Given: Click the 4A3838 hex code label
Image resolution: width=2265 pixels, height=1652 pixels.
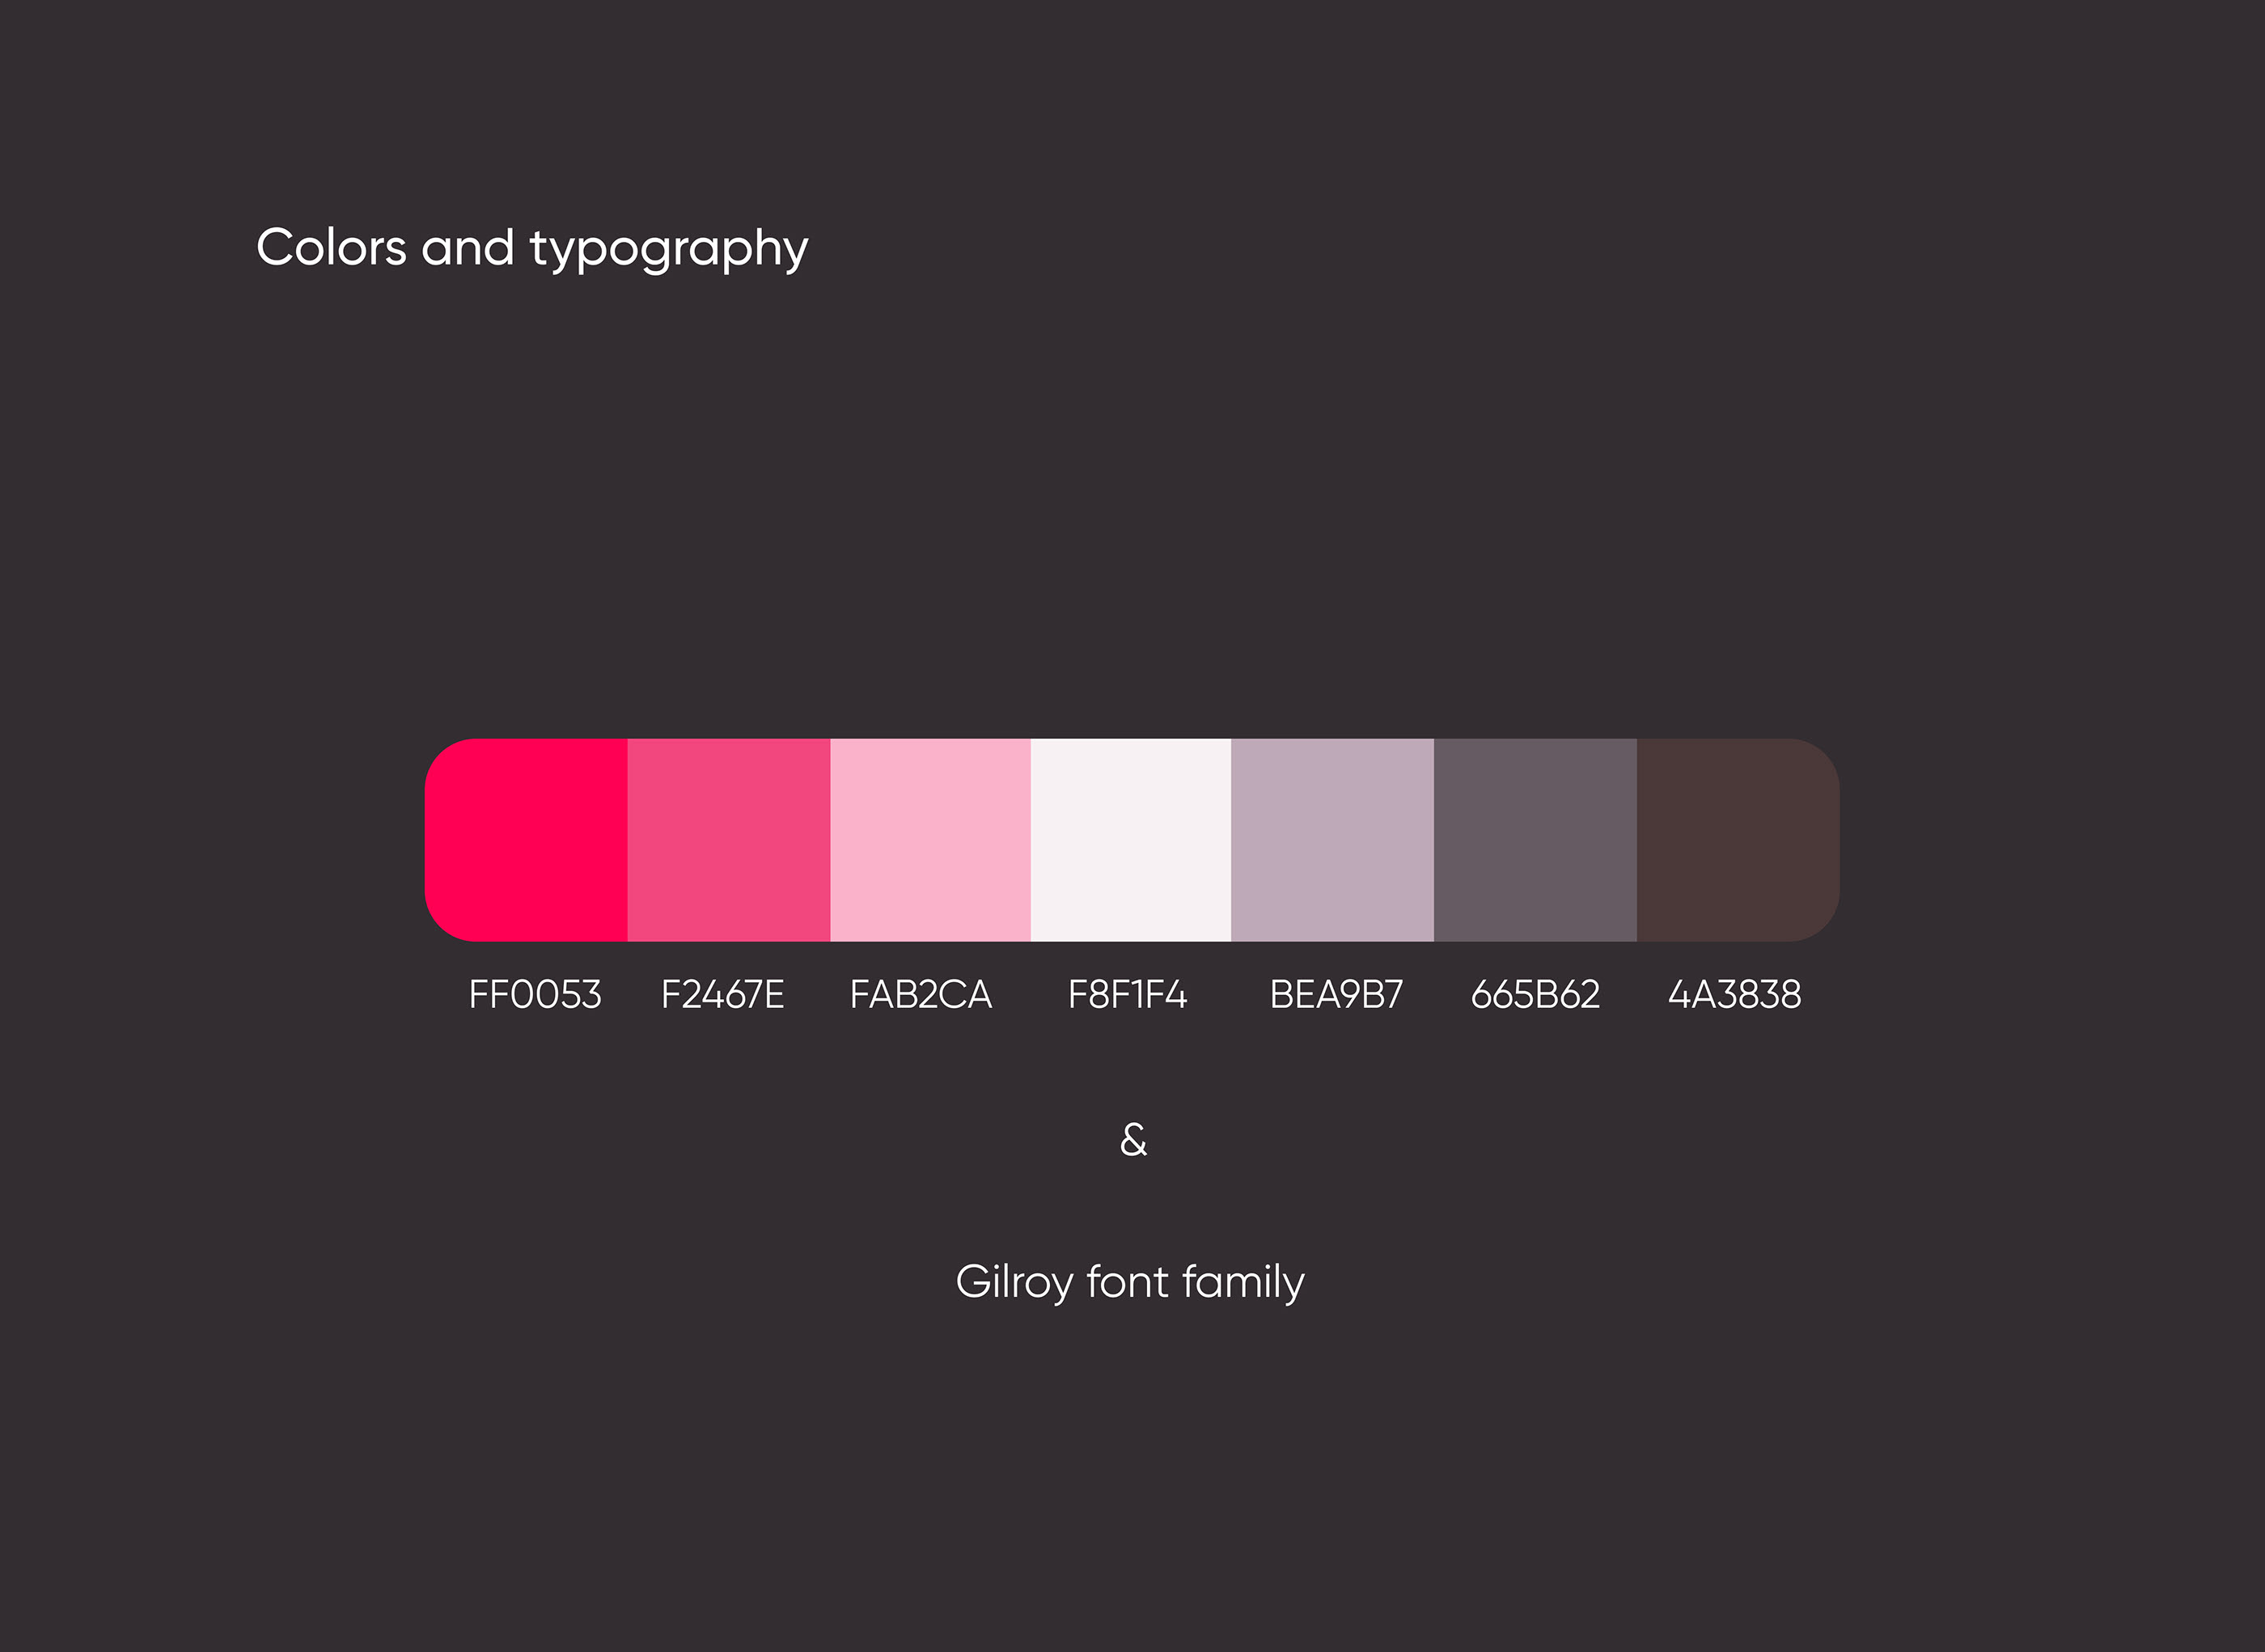Looking at the screenshot, I should point(1735,995).
